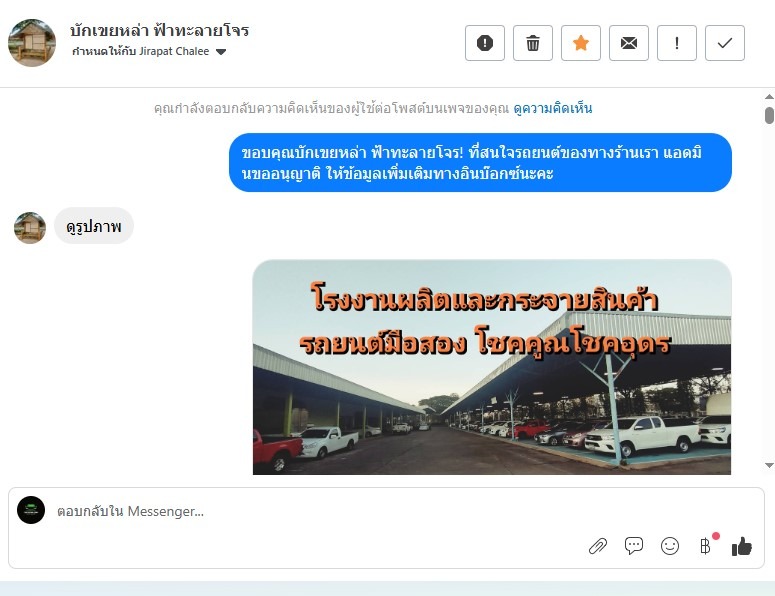Click the scrollbar up arrow

point(769,97)
